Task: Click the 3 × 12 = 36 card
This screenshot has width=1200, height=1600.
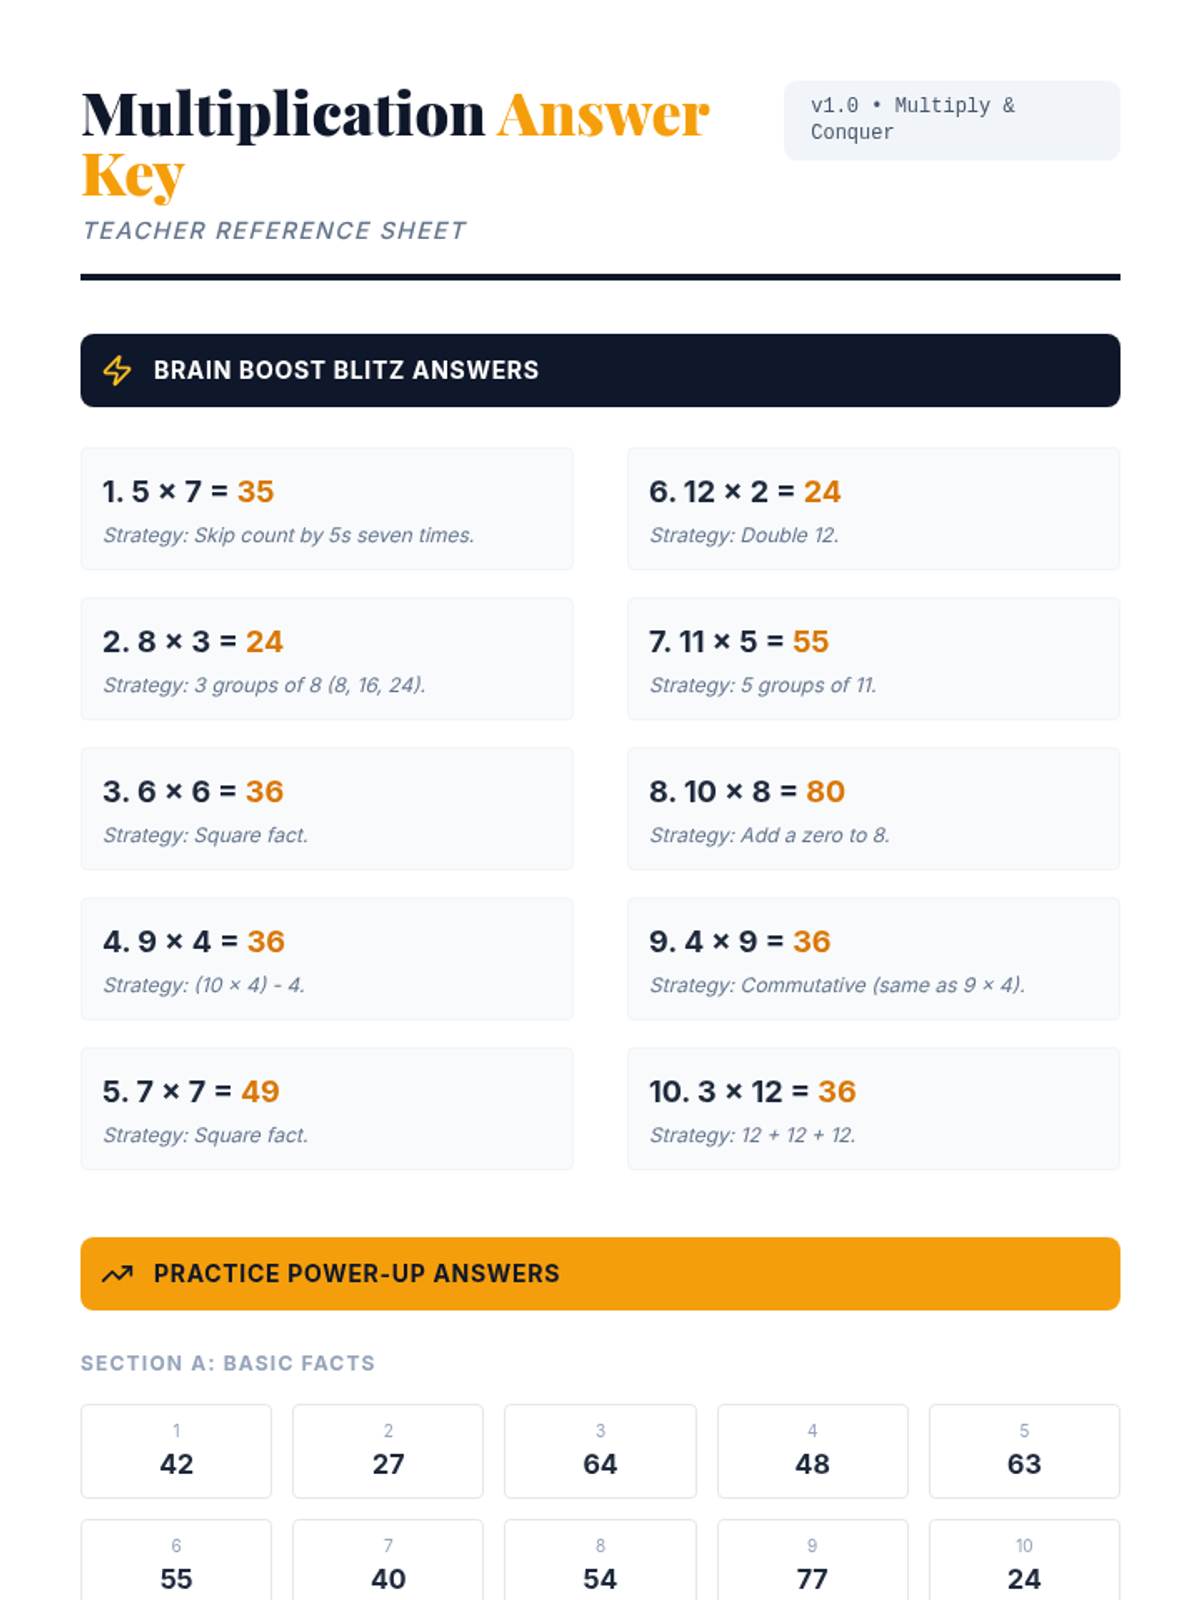Action: pos(873,1109)
